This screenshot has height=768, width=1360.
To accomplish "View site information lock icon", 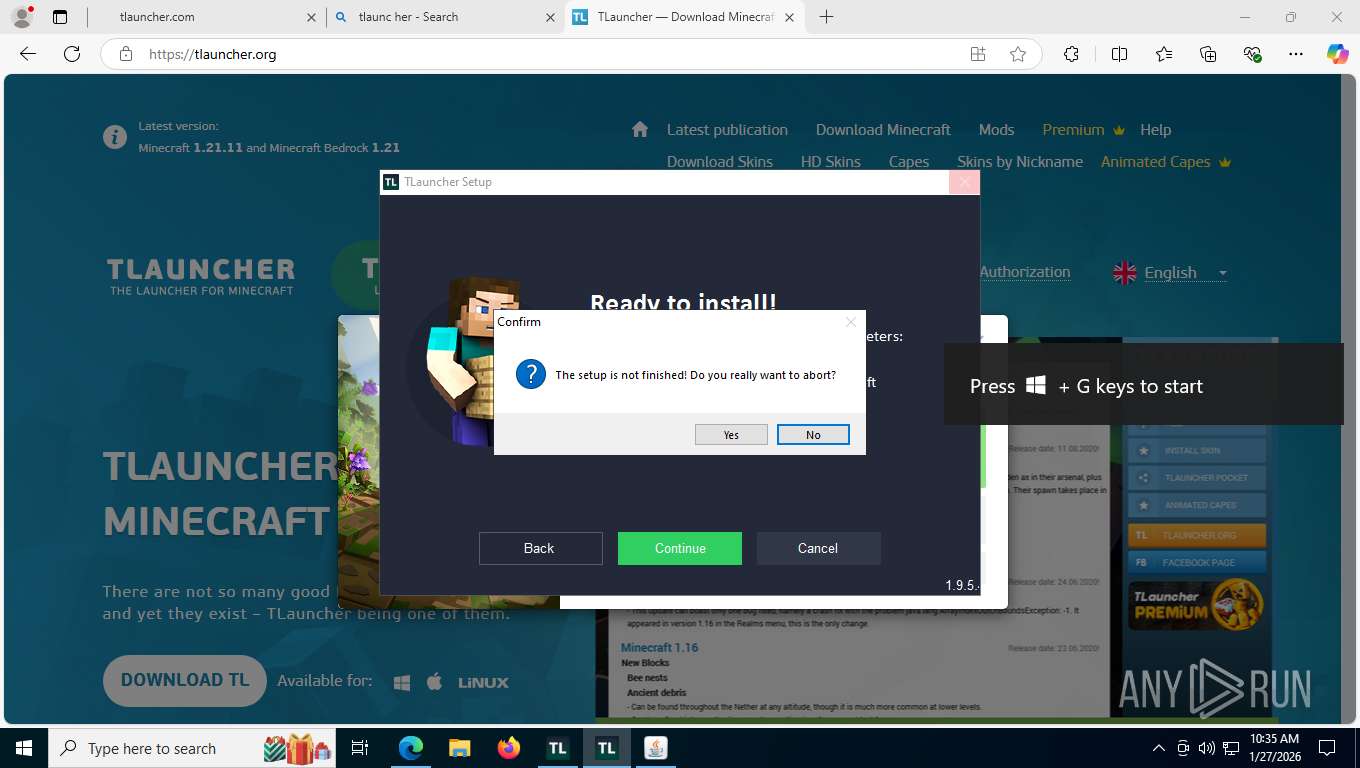I will [x=126, y=54].
